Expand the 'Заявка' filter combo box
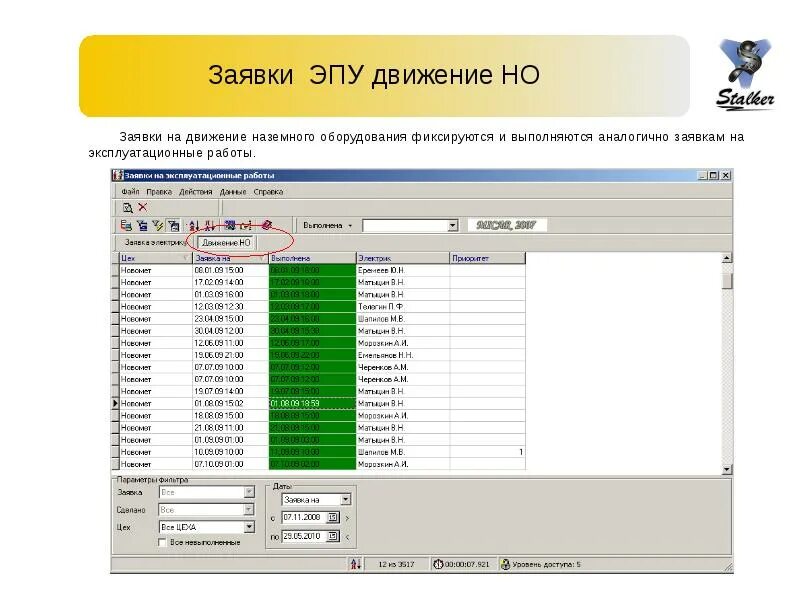The height and width of the screenshot is (600, 800). (250, 492)
